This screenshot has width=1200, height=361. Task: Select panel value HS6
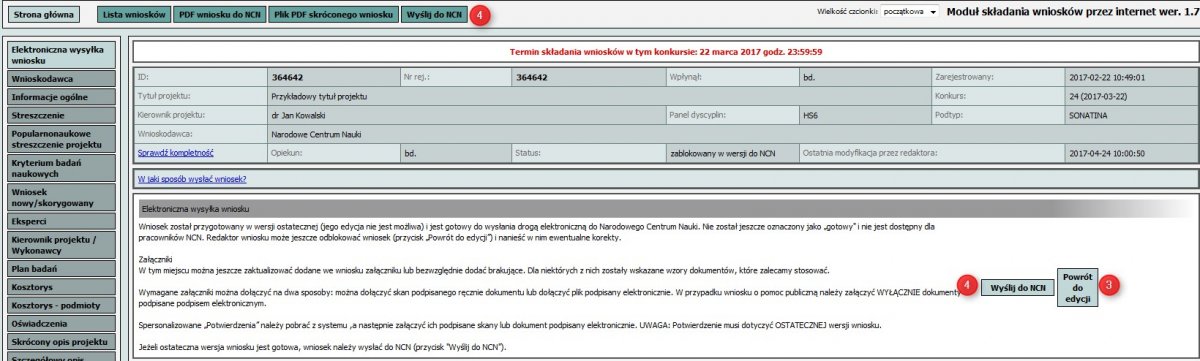(811, 115)
